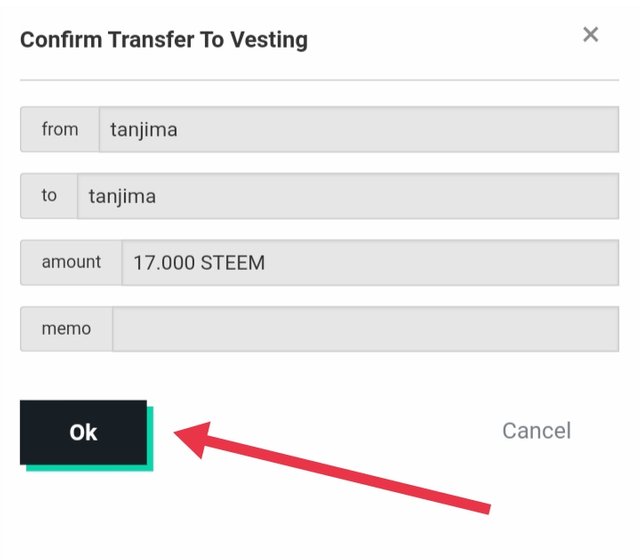
Task: Cancel the vesting transfer
Action: (536, 431)
